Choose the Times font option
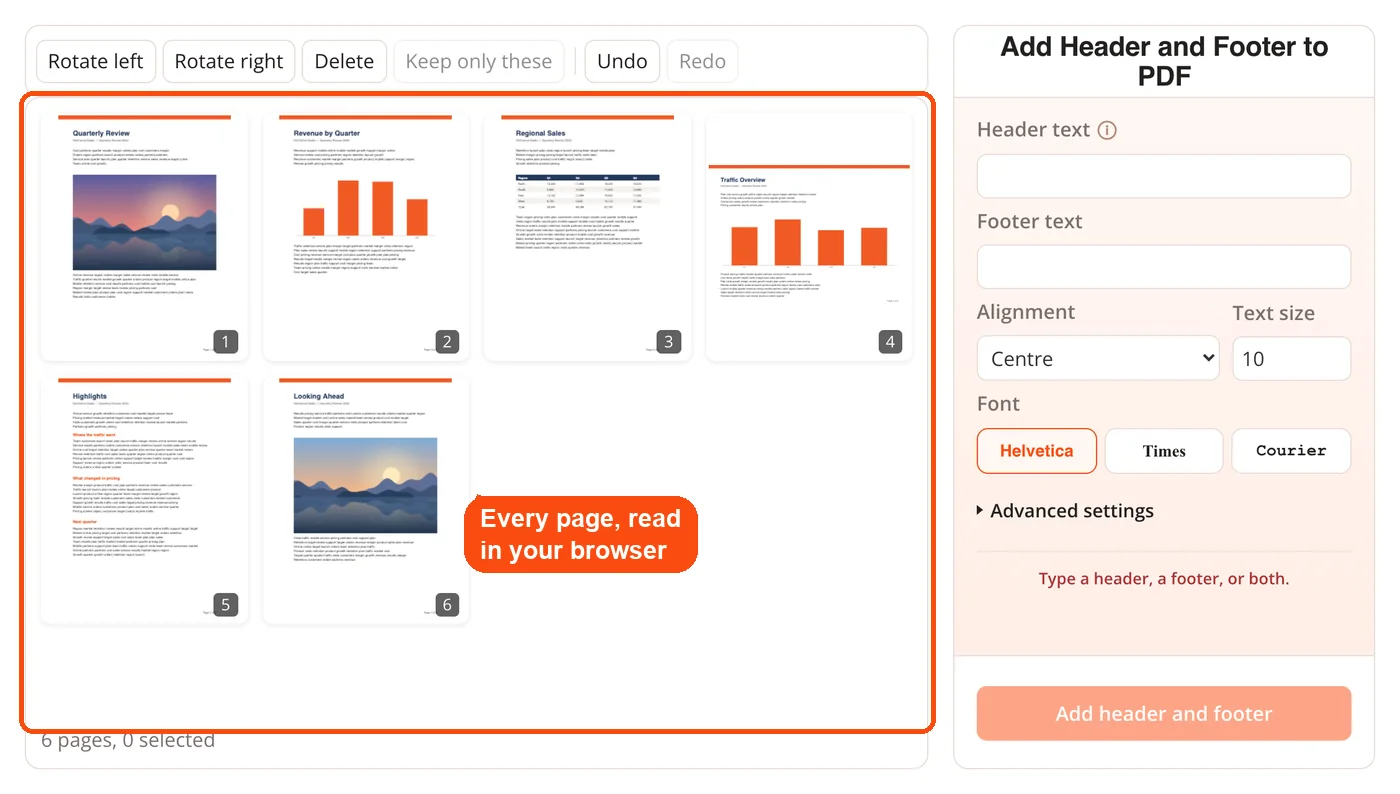1400x794 pixels. (x=1164, y=451)
